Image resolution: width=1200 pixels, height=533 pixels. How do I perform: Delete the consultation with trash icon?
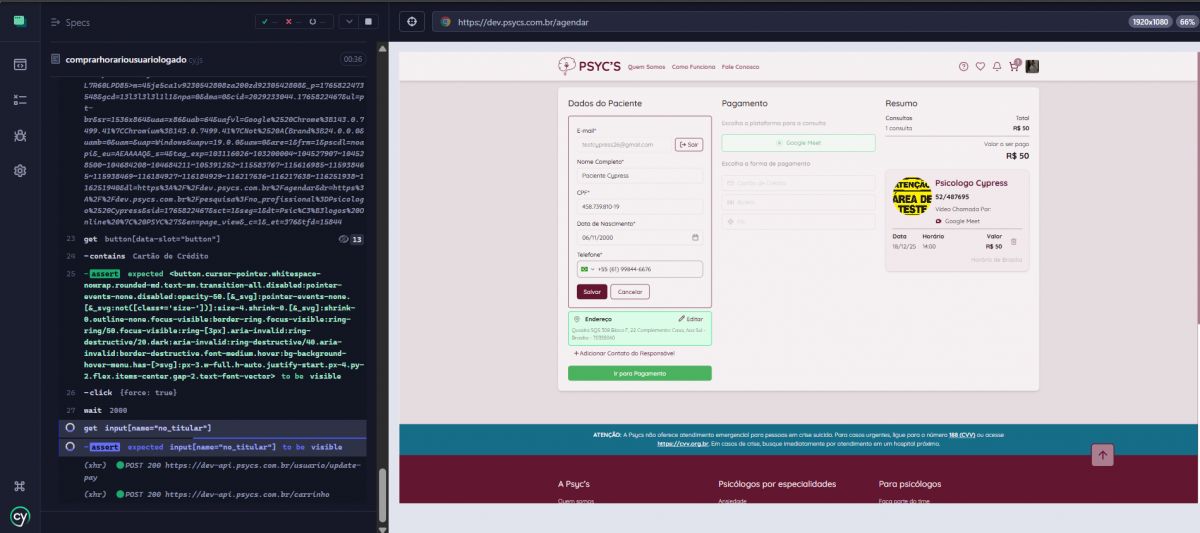(1013, 242)
